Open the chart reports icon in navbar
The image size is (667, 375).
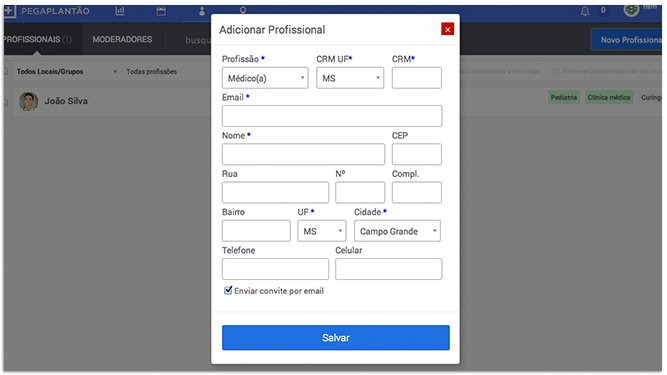120,11
